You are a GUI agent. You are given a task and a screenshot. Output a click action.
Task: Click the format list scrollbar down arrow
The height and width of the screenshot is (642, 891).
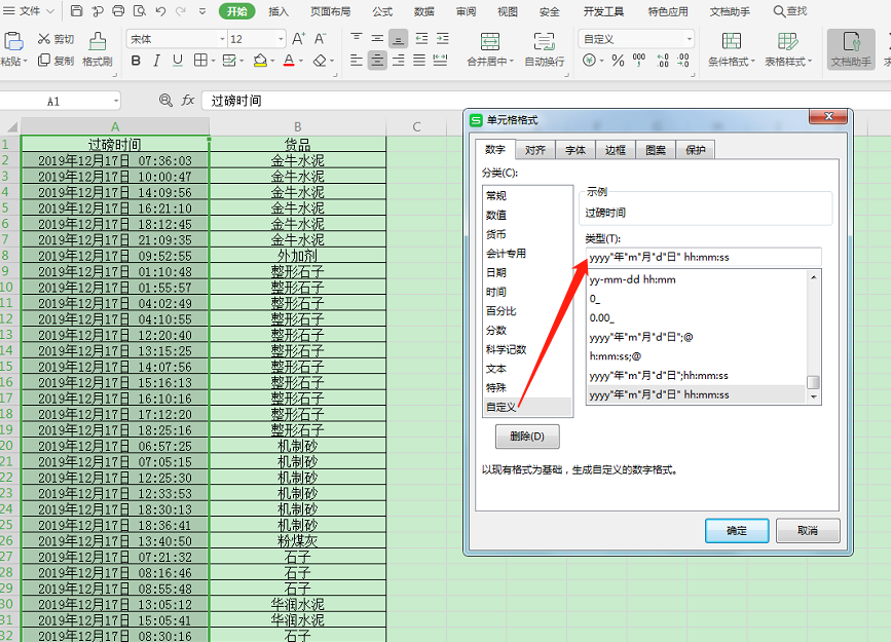[x=814, y=397]
